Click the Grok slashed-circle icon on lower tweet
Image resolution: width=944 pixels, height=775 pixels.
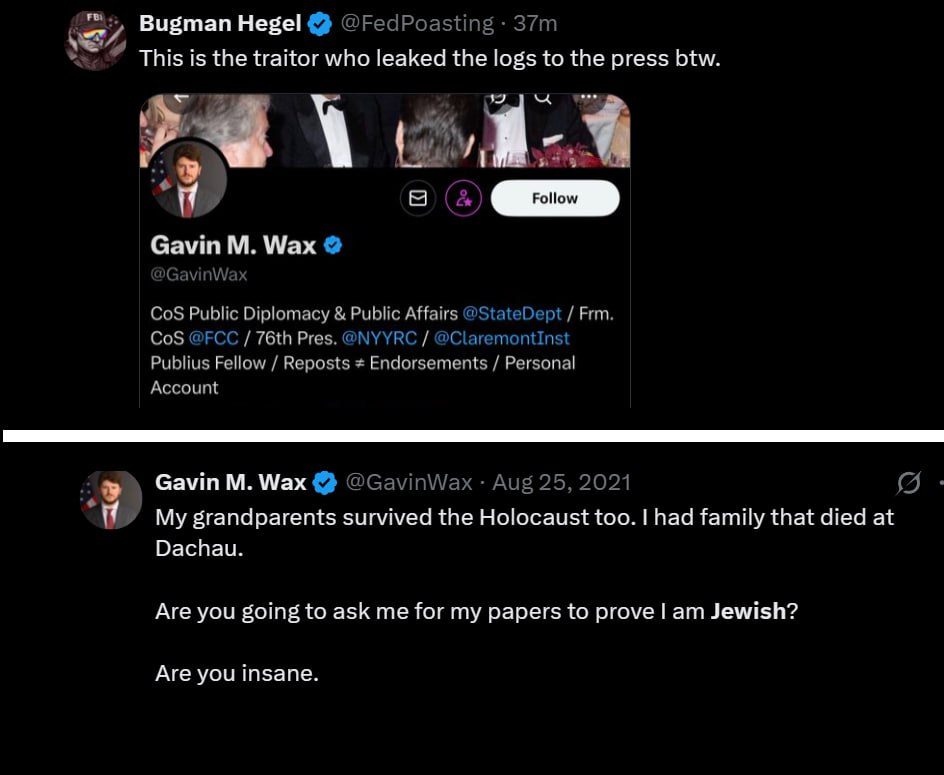[908, 484]
